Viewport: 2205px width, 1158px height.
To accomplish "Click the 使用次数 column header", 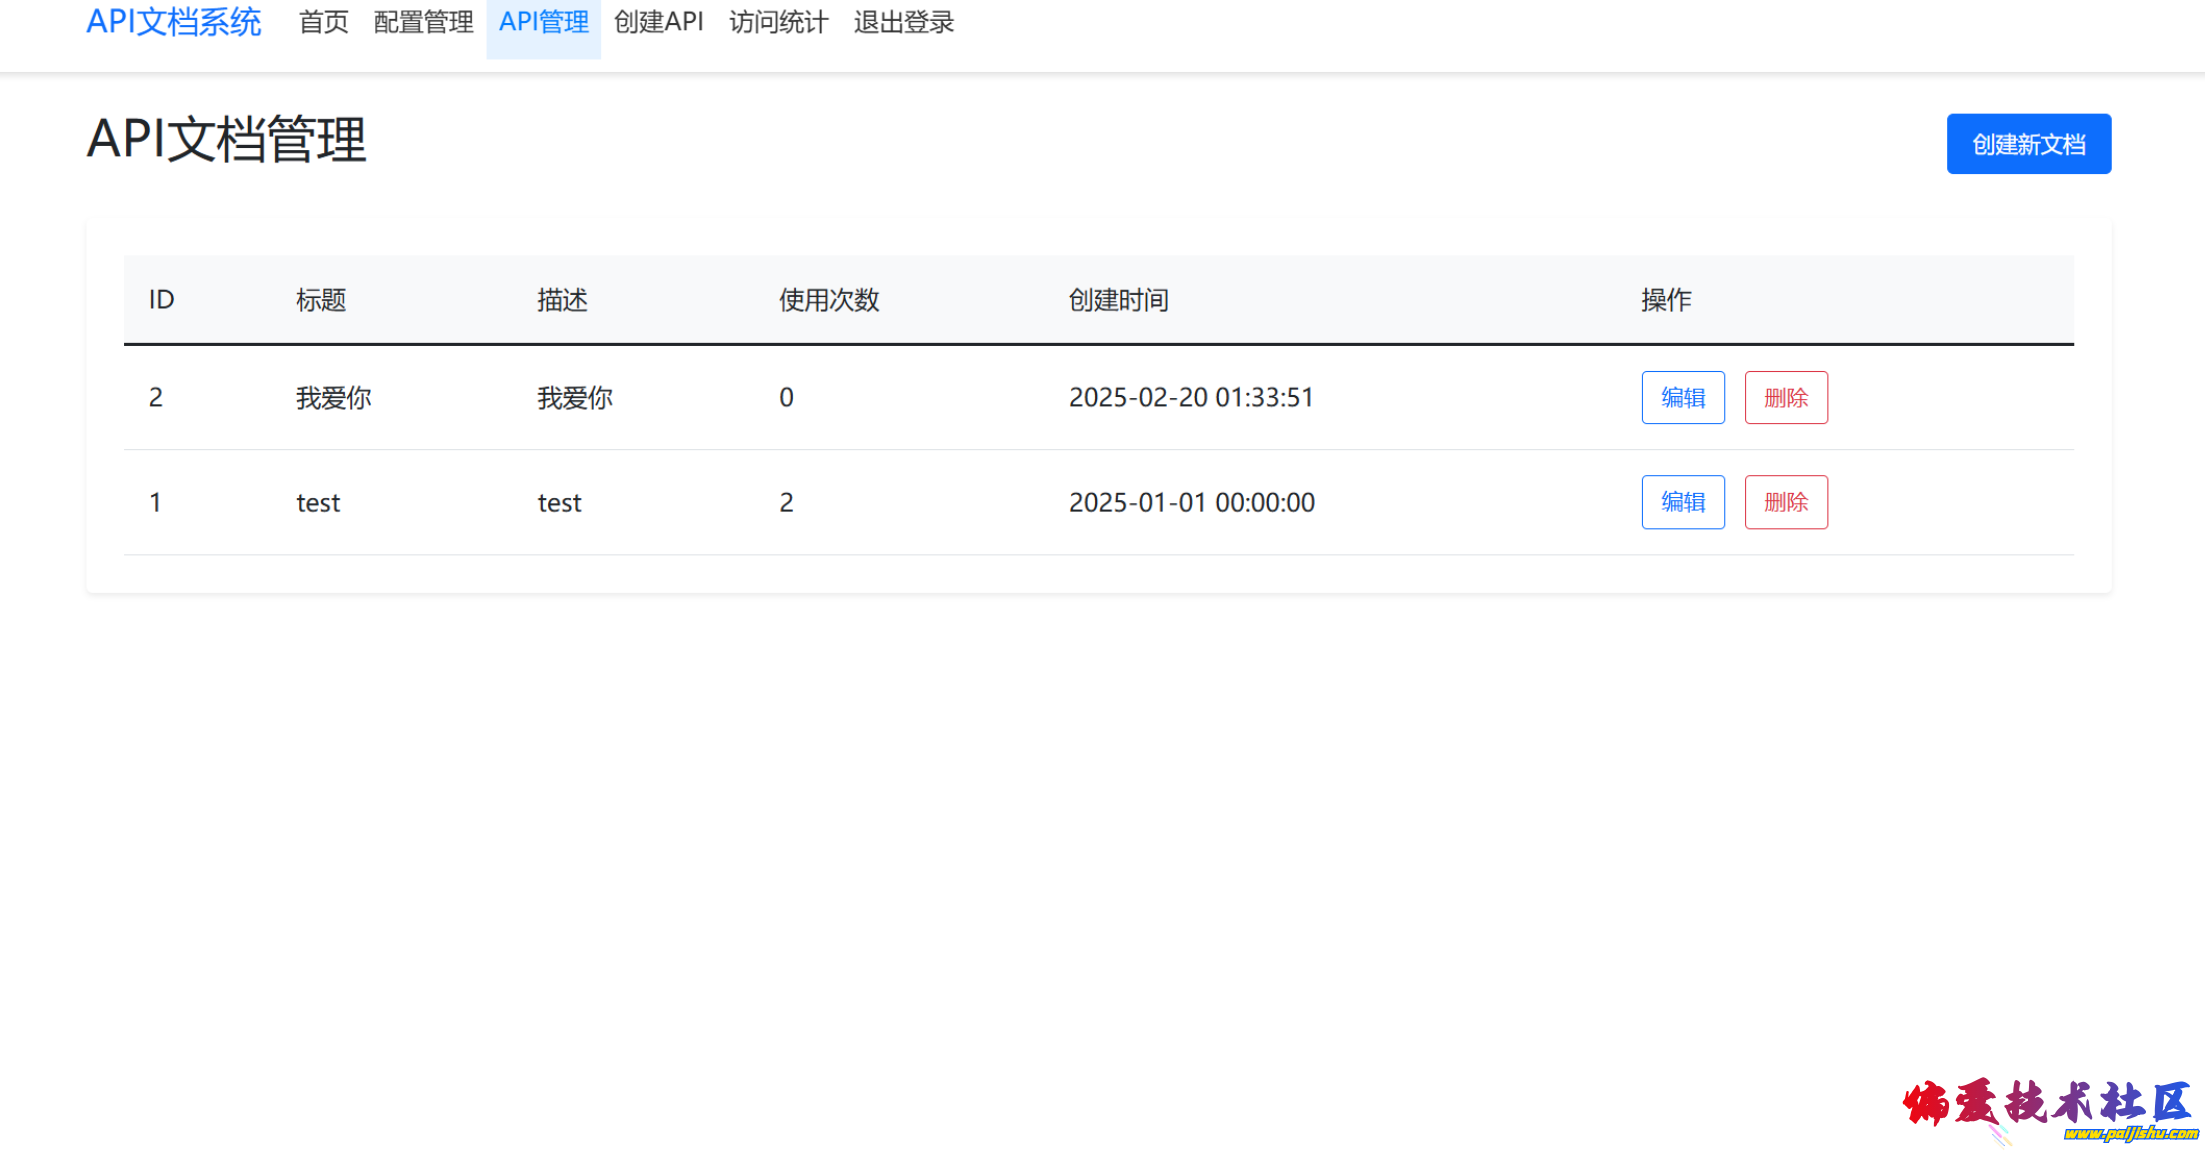I will 828,300.
